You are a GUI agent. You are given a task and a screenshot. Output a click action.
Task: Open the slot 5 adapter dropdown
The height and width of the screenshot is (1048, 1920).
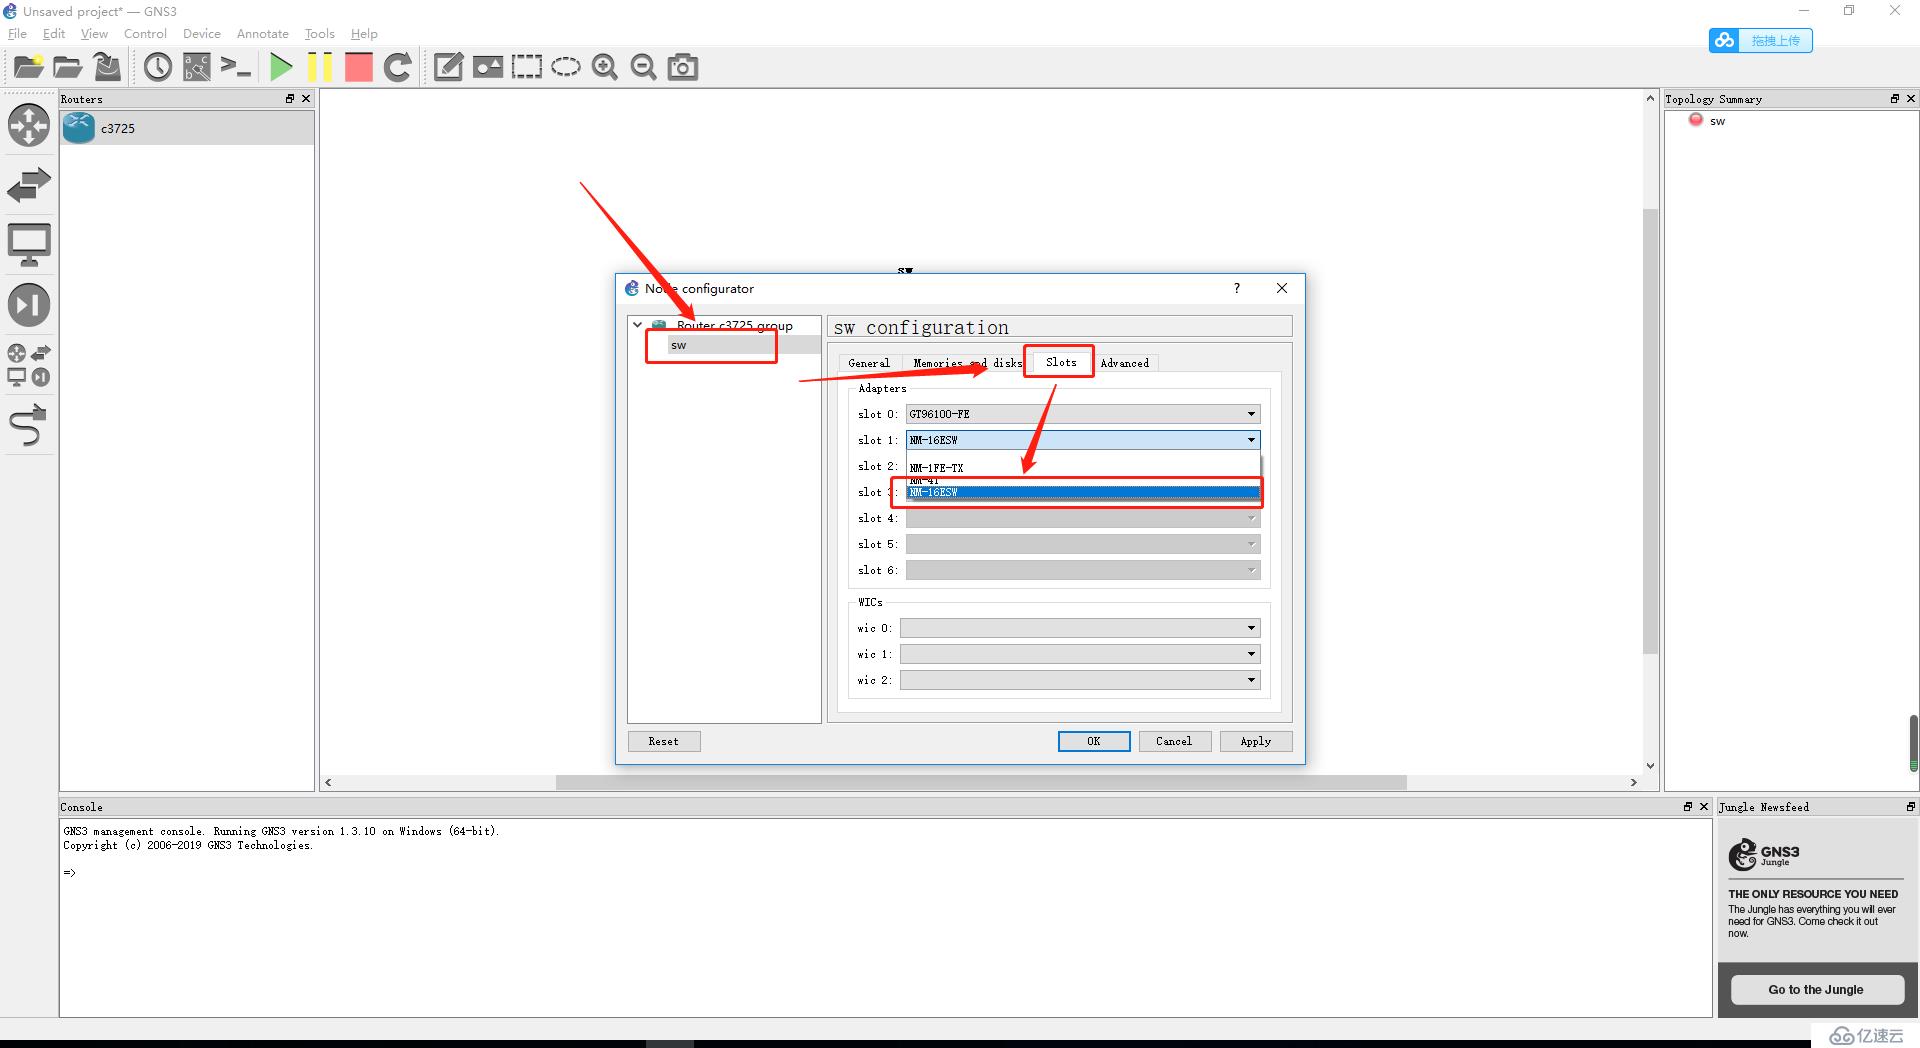pos(1083,544)
